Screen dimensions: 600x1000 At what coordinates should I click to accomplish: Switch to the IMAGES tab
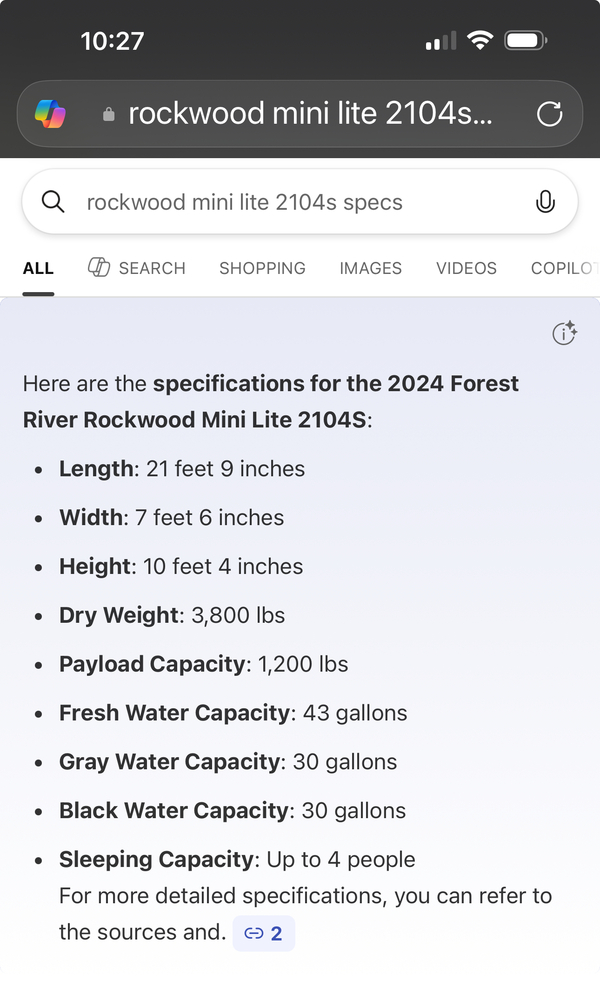pos(370,268)
